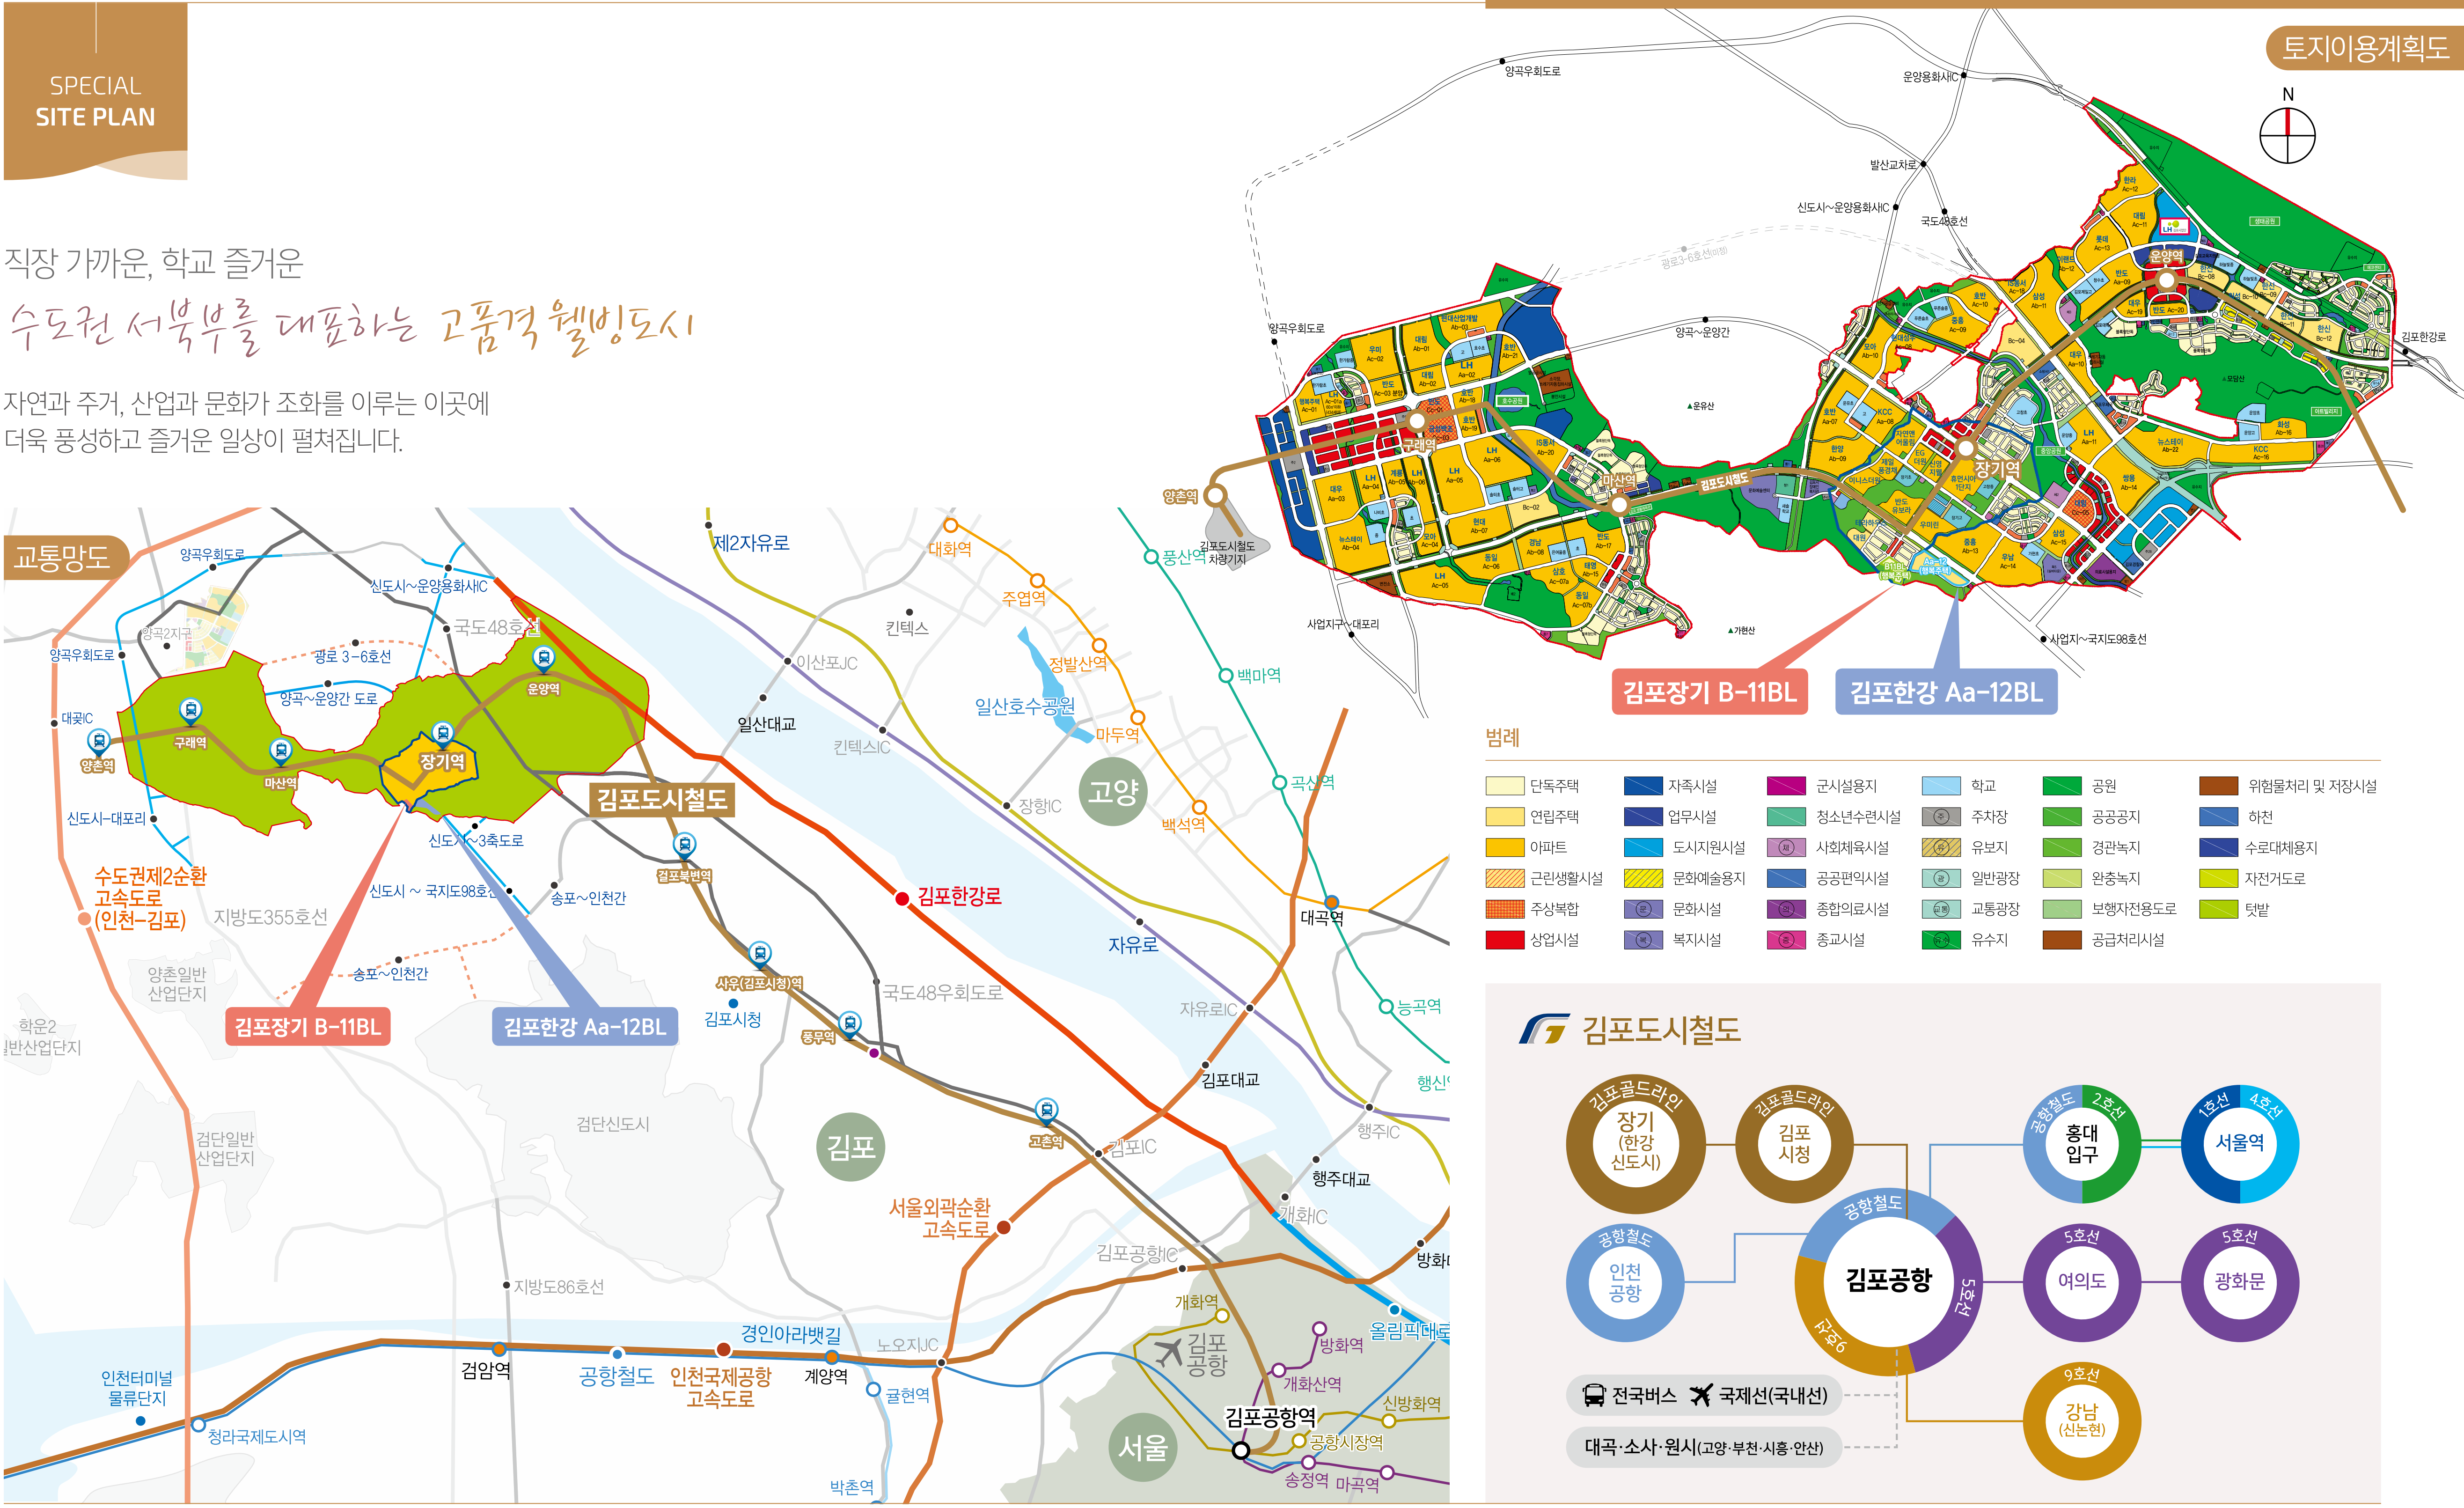Click the brown 김포도시철도 label on traffic map

(662, 800)
